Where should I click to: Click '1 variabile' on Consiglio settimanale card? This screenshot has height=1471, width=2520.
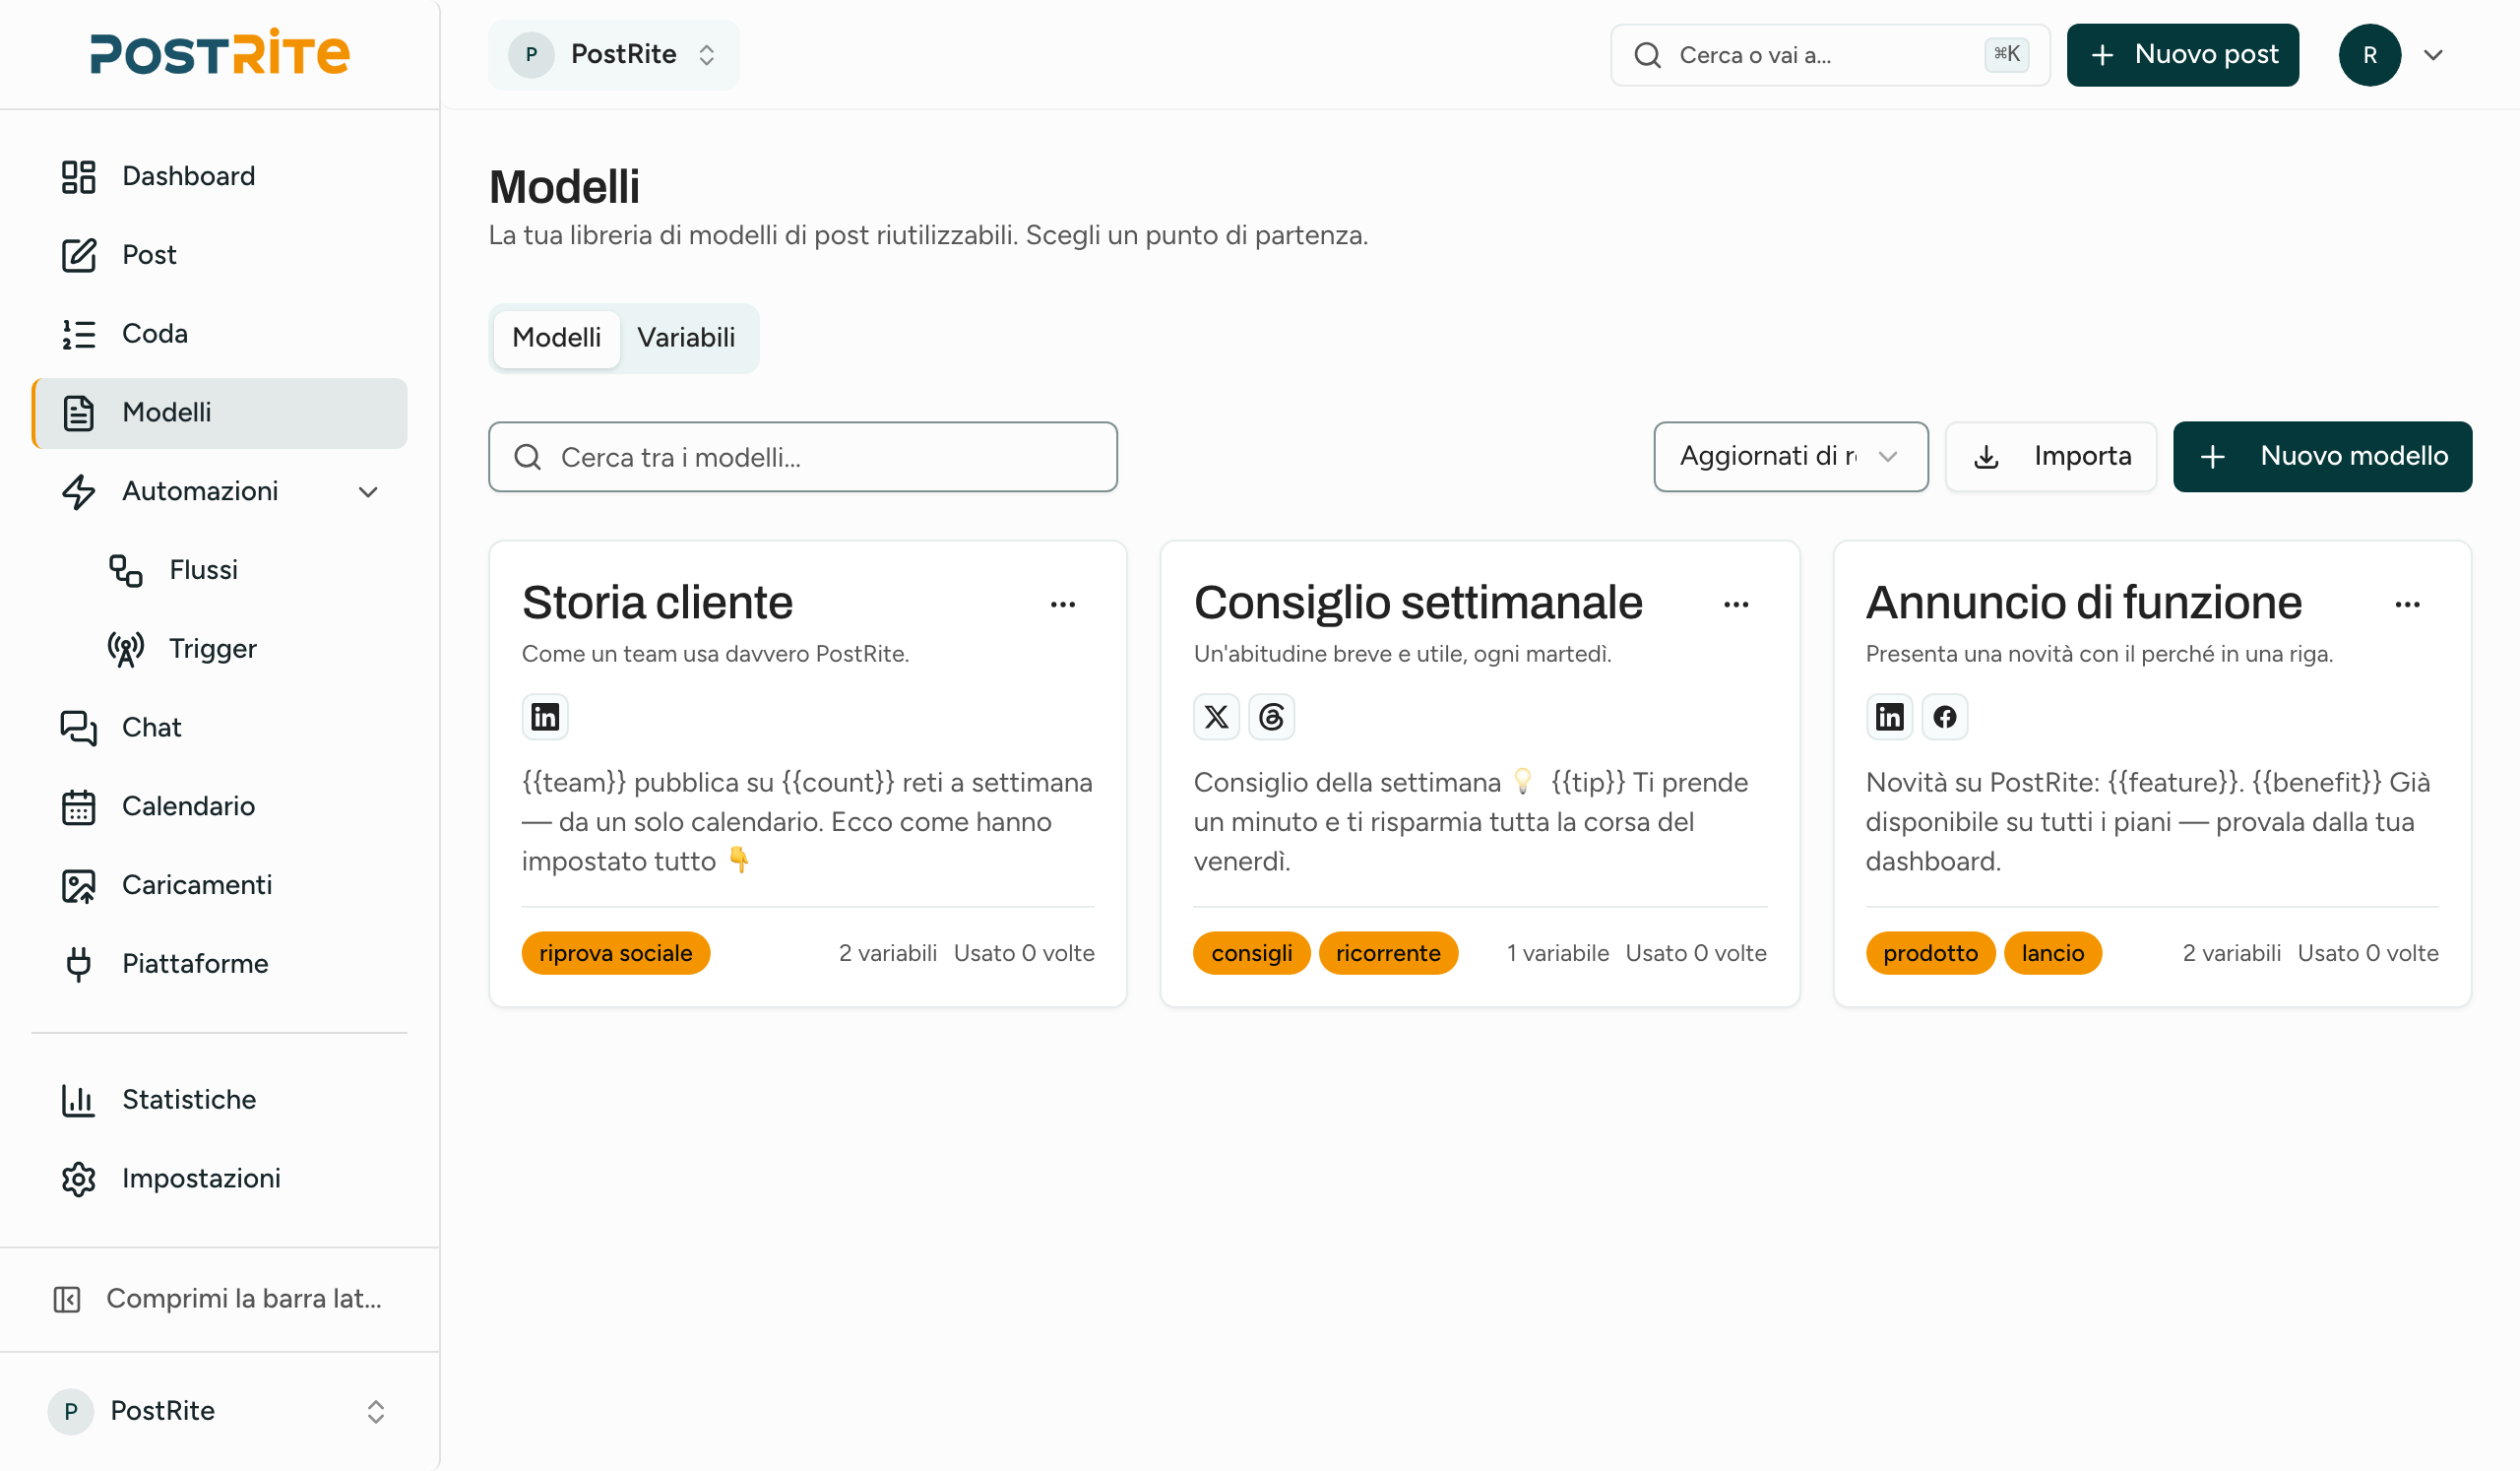(x=1558, y=954)
